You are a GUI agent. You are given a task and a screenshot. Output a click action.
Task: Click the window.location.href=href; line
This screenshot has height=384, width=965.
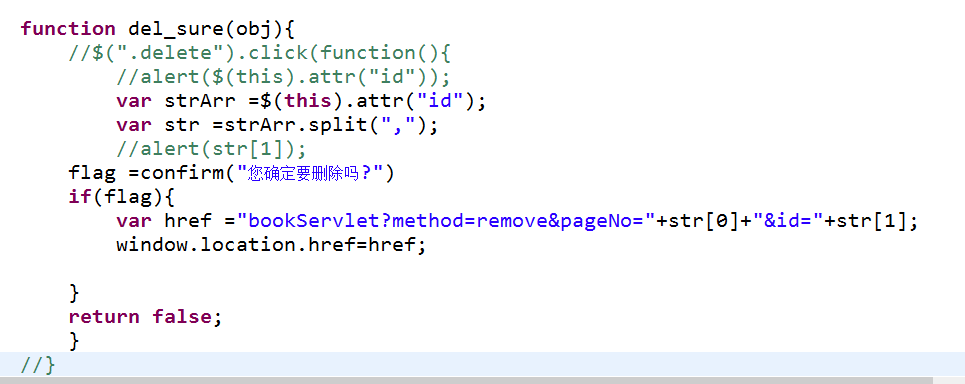271,245
